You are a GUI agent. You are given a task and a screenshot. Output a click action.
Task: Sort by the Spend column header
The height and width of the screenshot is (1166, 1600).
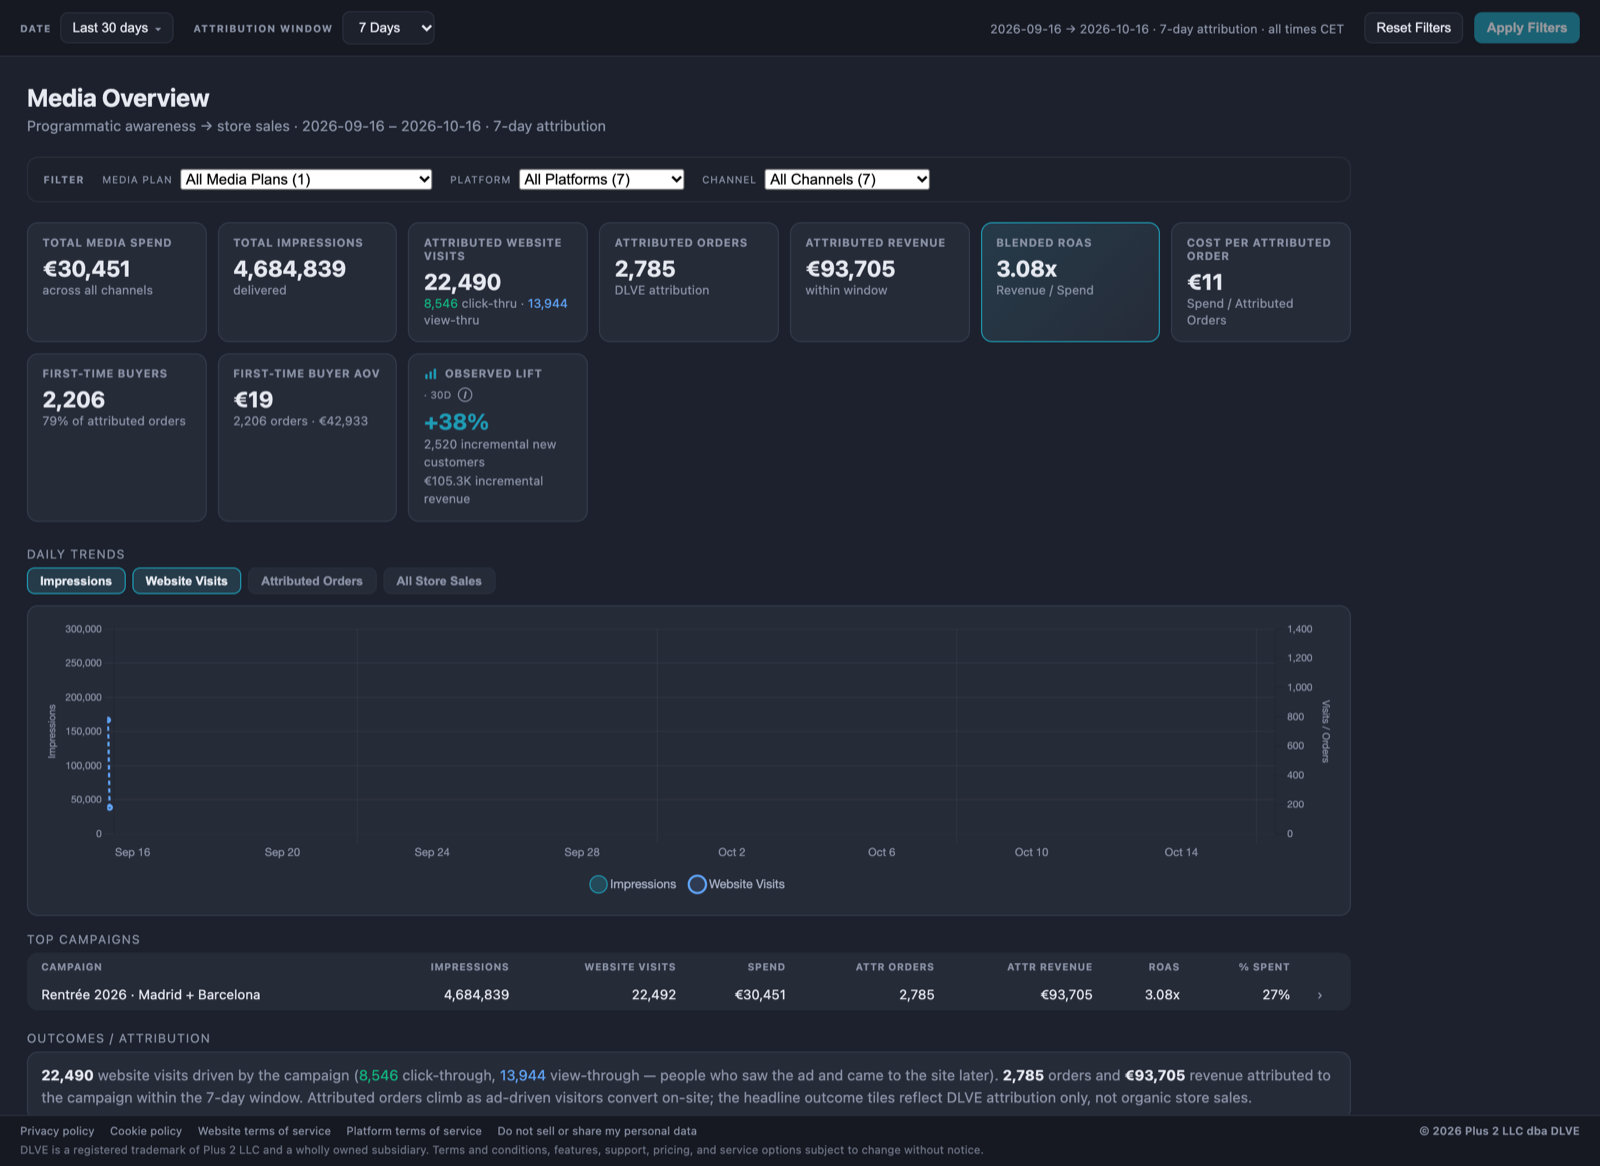click(x=766, y=967)
